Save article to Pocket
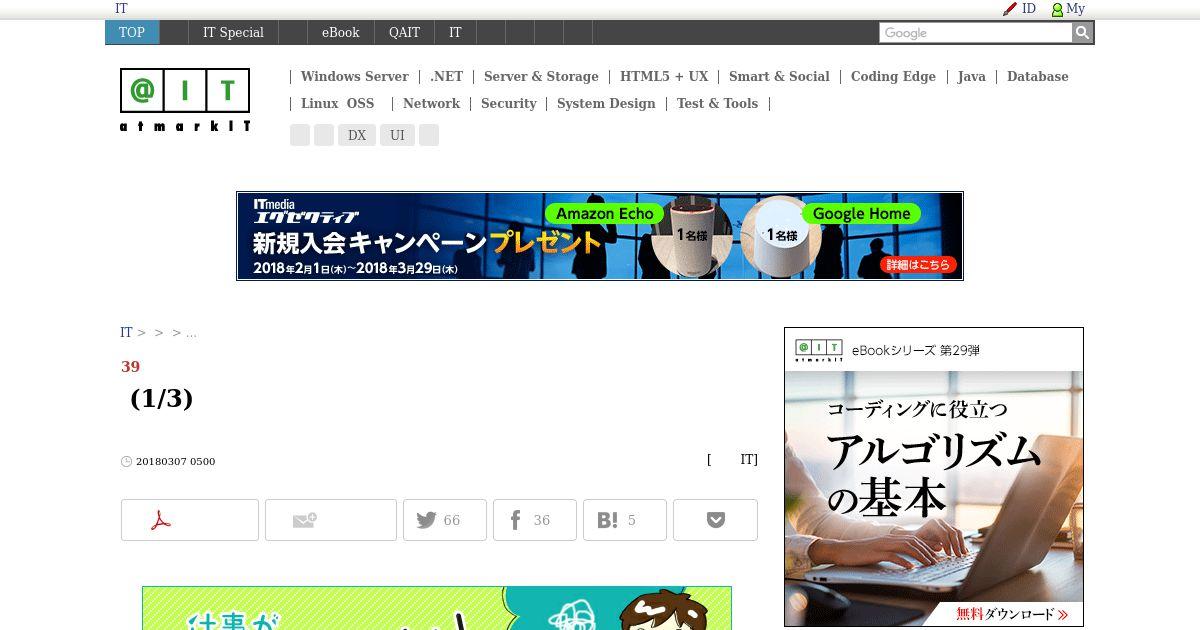 [x=715, y=520]
